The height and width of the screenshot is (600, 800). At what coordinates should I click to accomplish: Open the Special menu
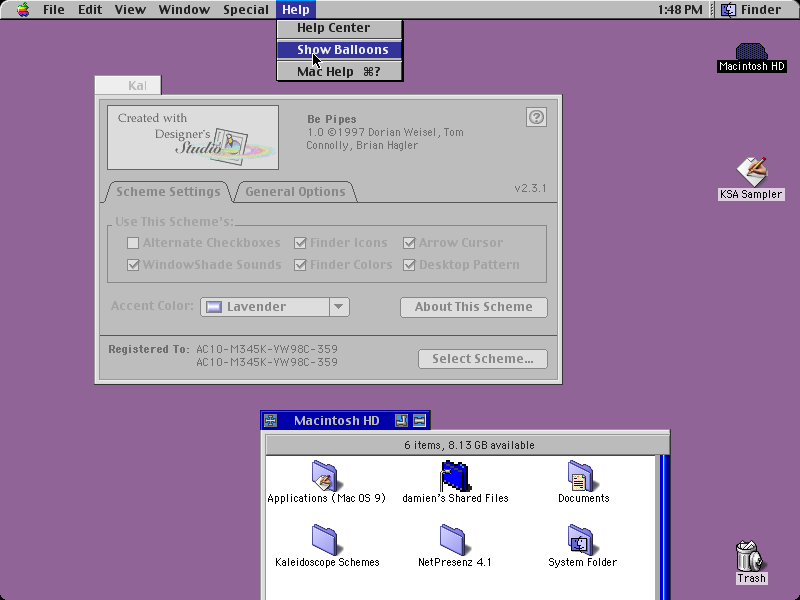pyautogui.click(x=245, y=9)
